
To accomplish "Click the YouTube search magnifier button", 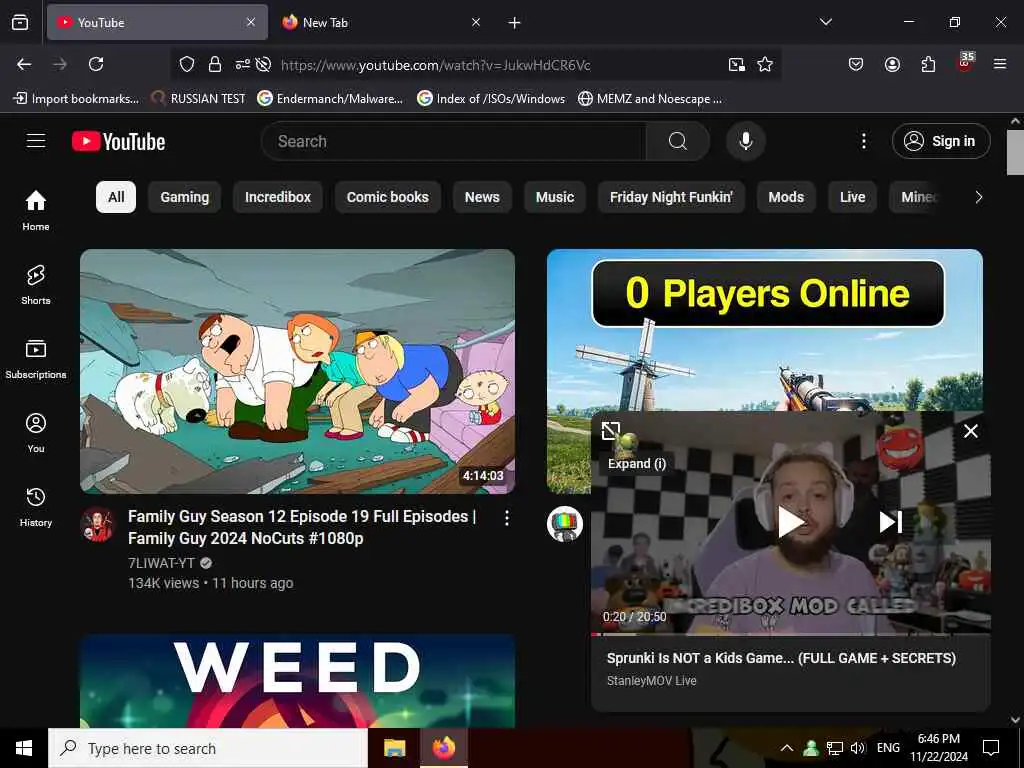I will tap(678, 141).
